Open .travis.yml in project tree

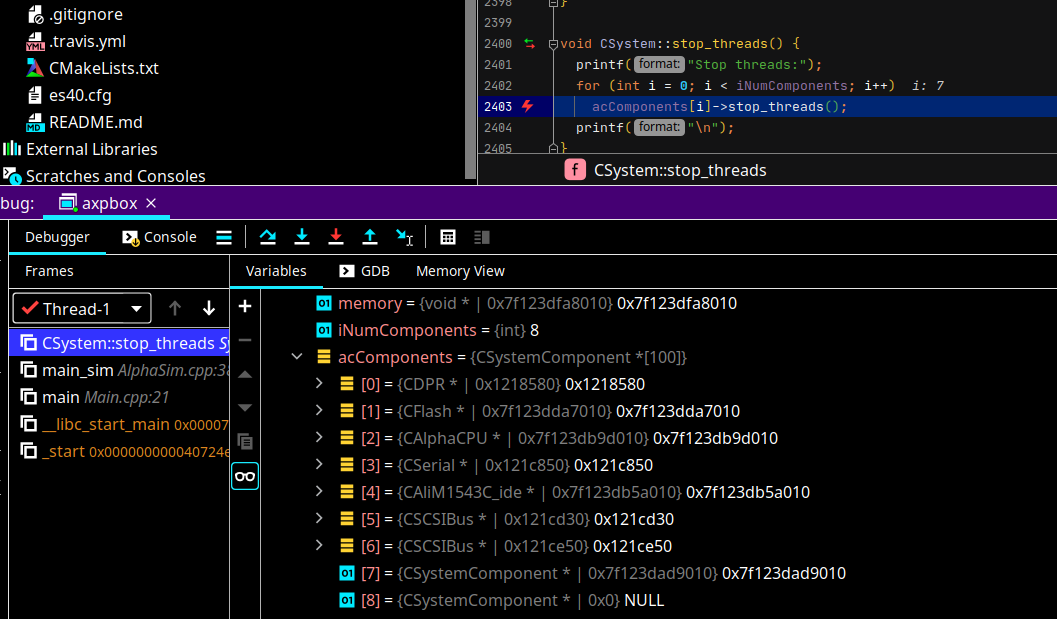pos(76,41)
